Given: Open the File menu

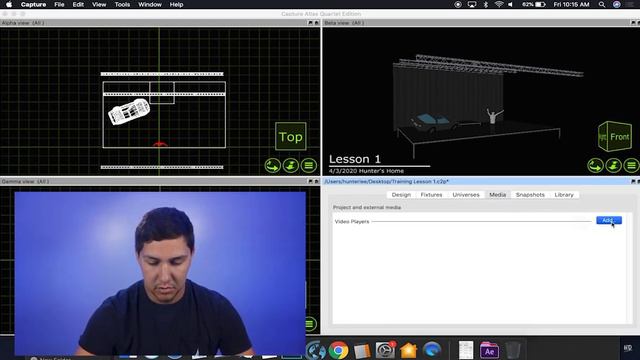Looking at the screenshot, I should [59, 4].
